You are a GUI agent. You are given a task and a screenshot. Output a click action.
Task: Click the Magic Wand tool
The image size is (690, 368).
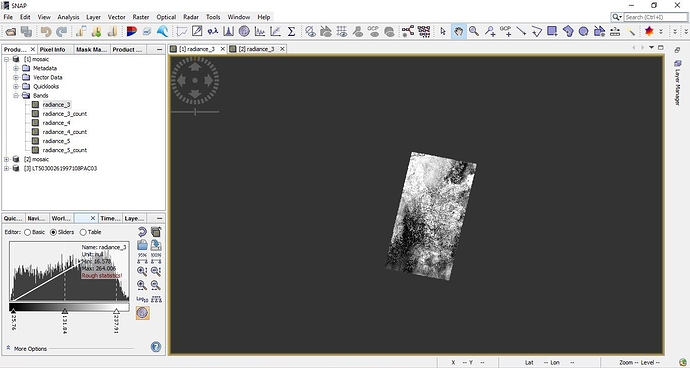click(631, 31)
